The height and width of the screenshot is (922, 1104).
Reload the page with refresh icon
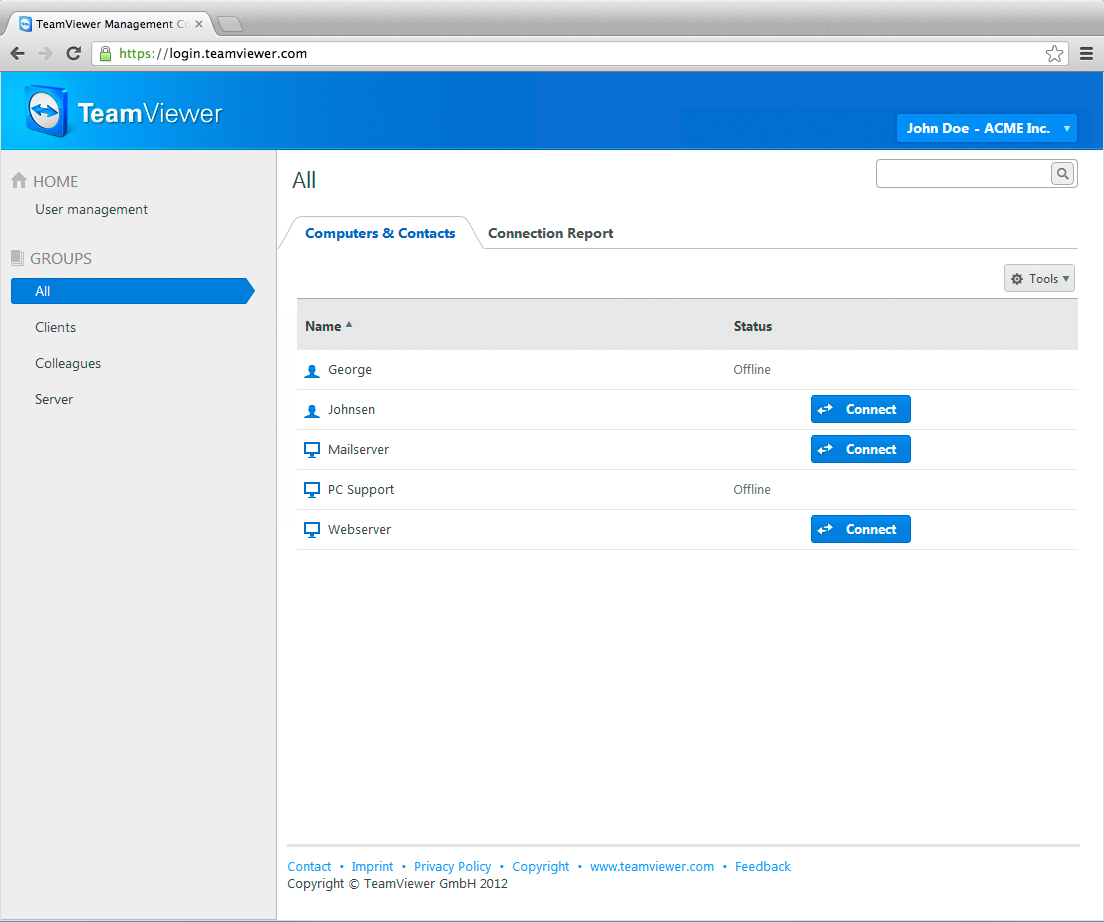73,53
